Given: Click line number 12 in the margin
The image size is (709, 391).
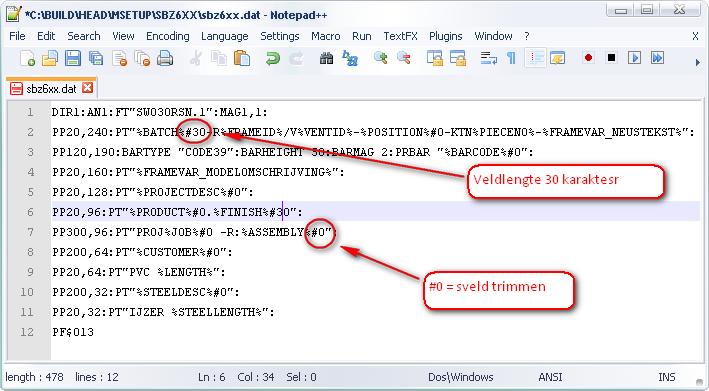Looking at the screenshot, I should (27, 332).
